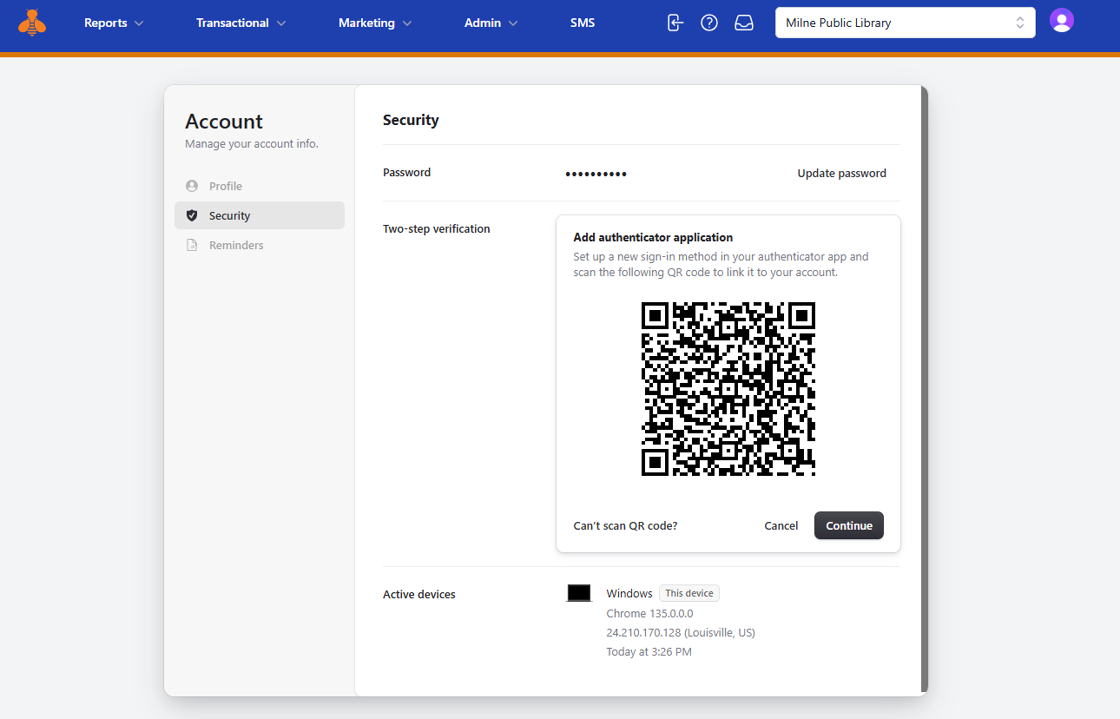1120x719 pixels.
Task: Click Can't scan QR code link
Action: [625, 526]
